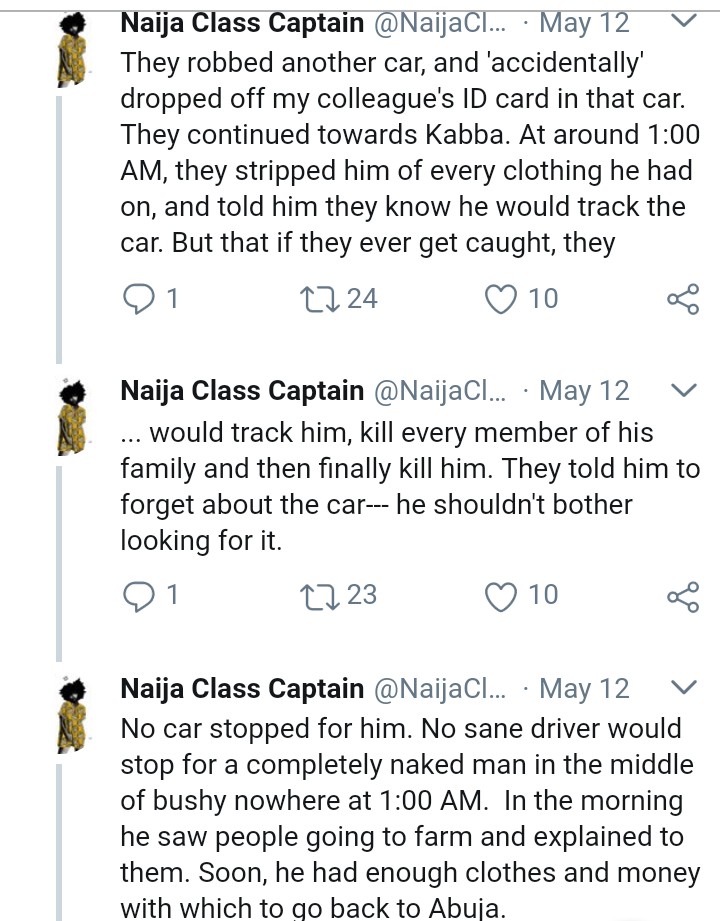Screen dimensions: 720x921
Task: Click the May 12 timestamp on the second tweet
Action: point(584,391)
